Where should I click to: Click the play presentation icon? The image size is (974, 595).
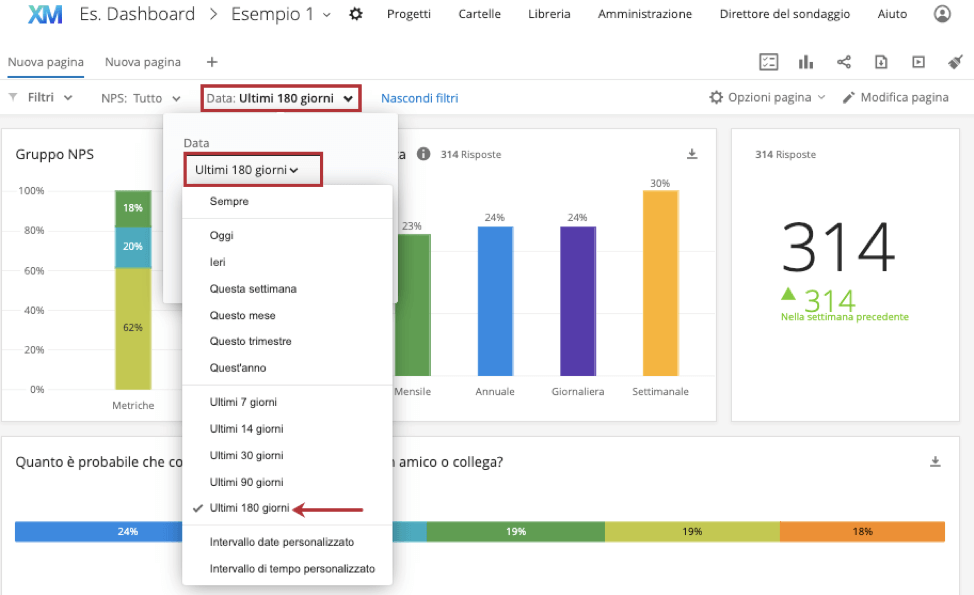coord(918,62)
